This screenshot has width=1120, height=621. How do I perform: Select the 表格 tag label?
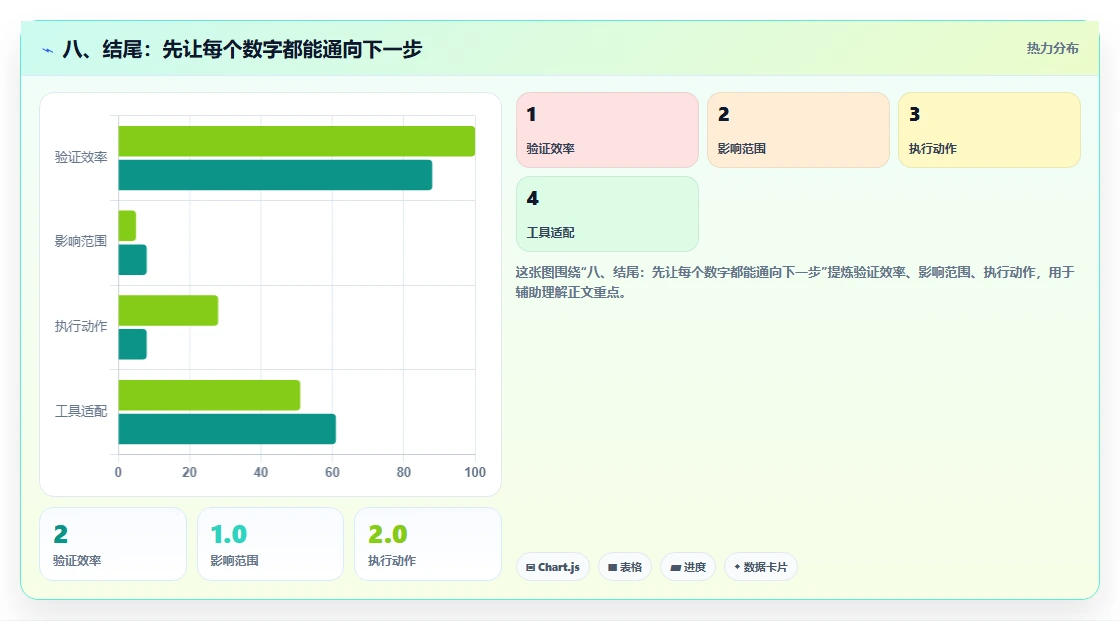631,567
